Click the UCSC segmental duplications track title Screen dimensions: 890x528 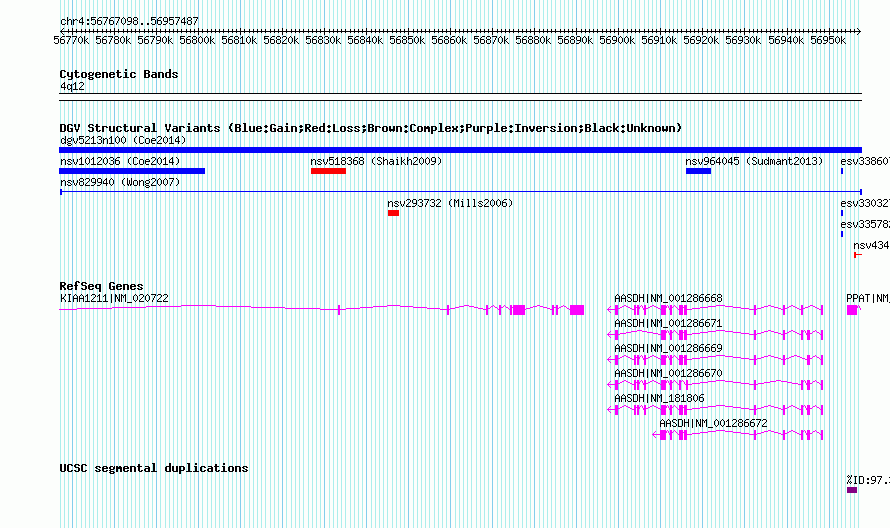(154, 468)
